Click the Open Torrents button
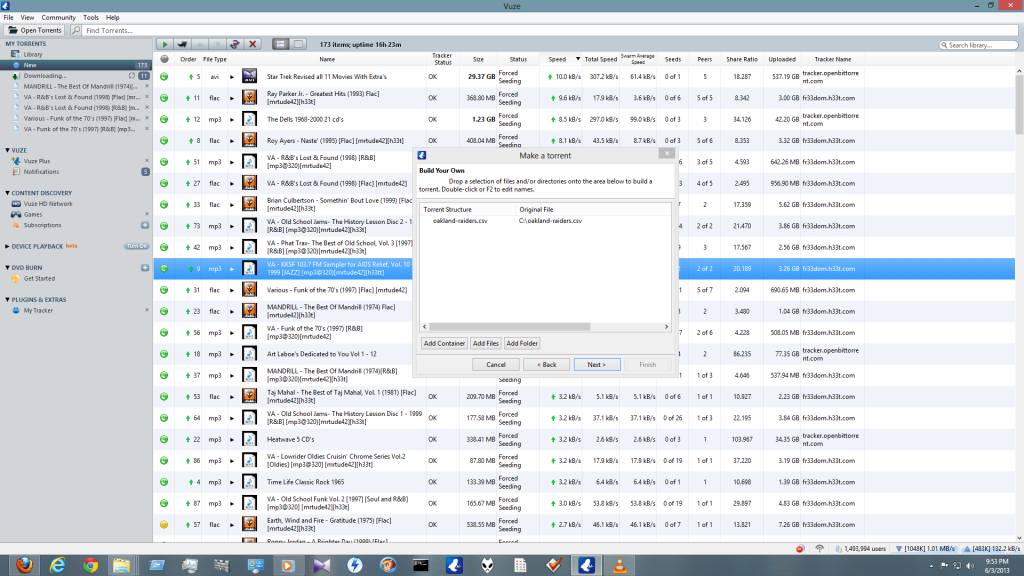Image resolution: width=1024 pixels, height=576 pixels. click(35, 30)
